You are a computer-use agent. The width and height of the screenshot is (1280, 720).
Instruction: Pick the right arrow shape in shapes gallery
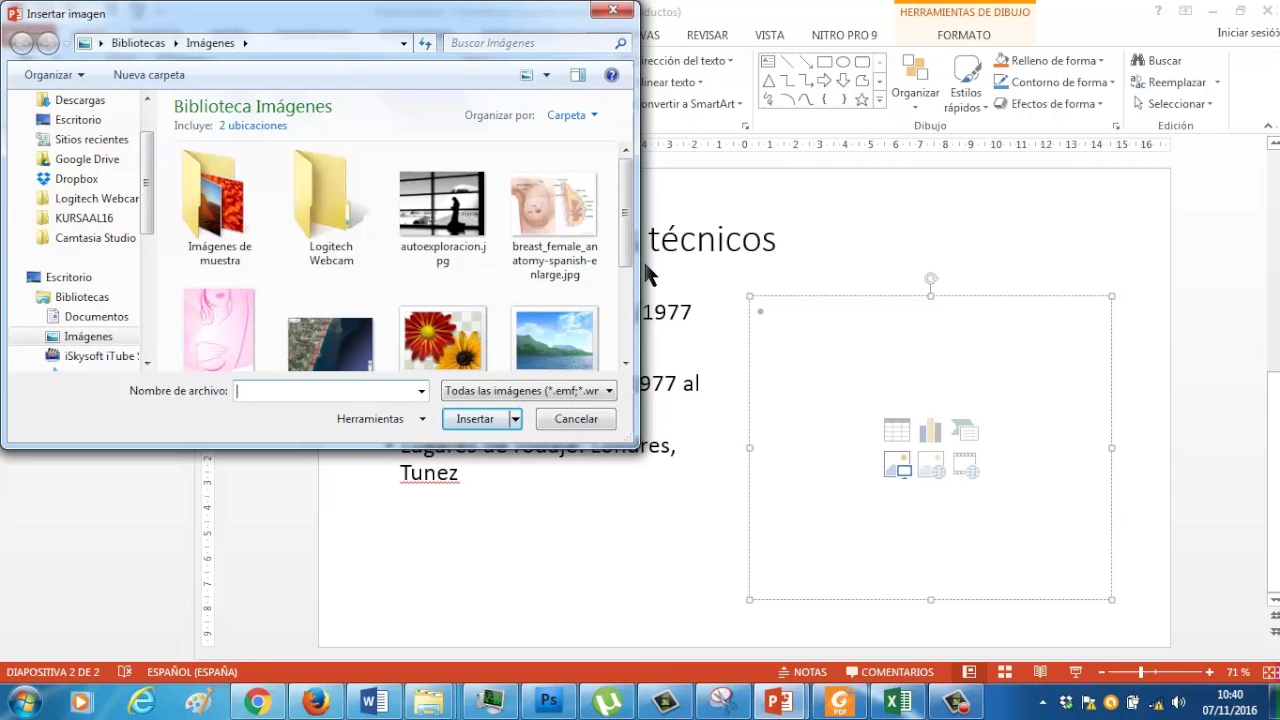coord(825,81)
